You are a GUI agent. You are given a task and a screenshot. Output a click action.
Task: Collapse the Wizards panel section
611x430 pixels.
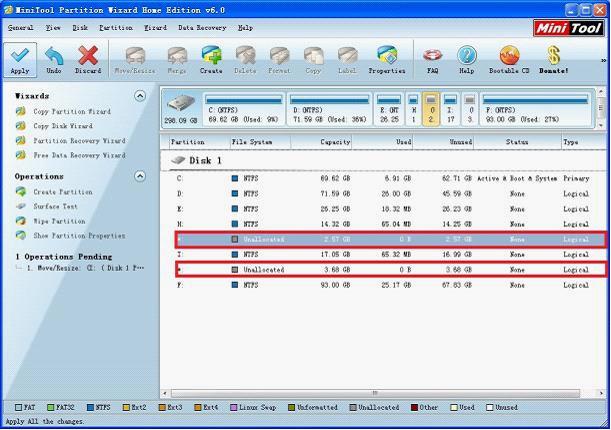[140, 96]
